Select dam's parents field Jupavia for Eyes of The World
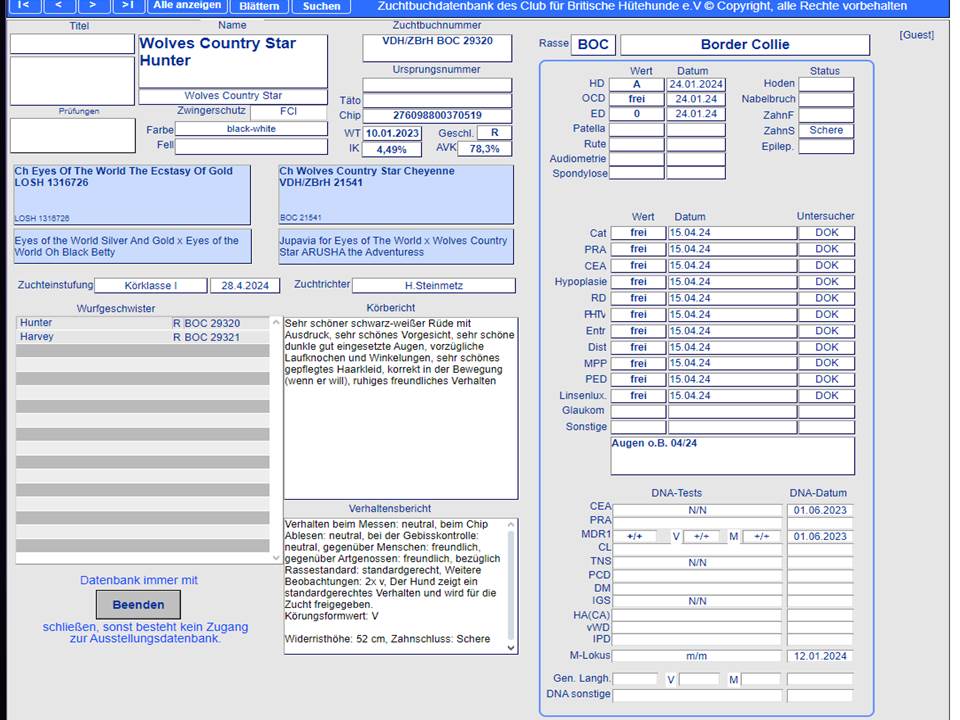 click(x=396, y=247)
